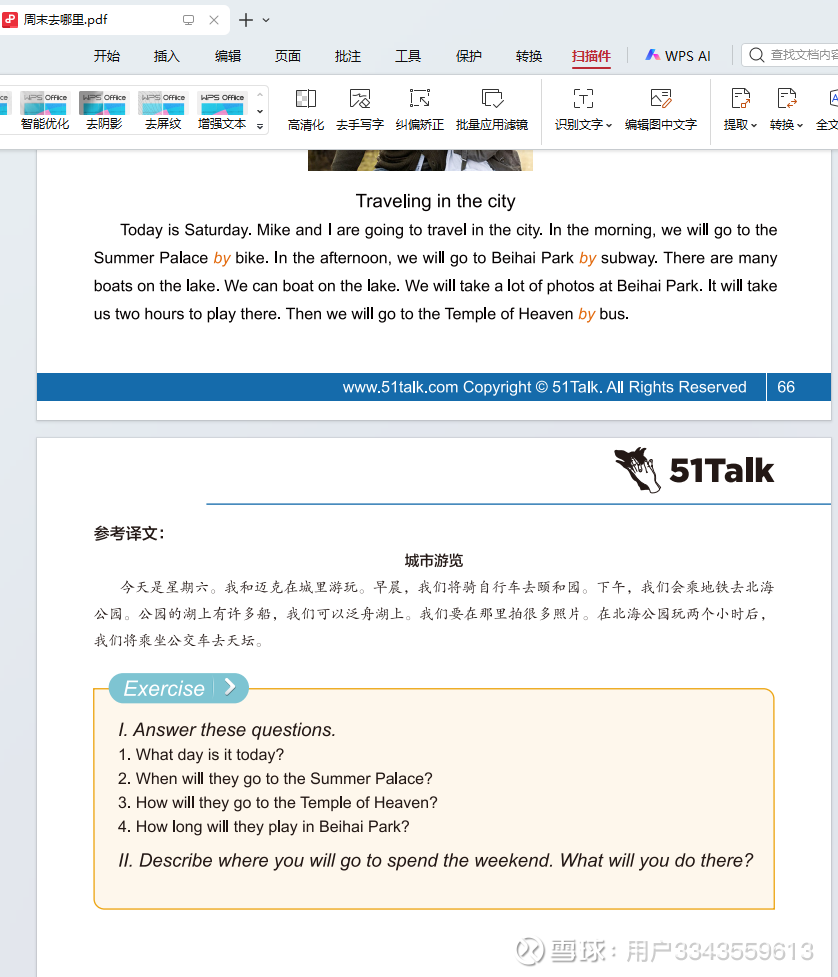The height and width of the screenshot is (977, 838).
Task: Click the search magnifier icon
Action: pos(756,55)
